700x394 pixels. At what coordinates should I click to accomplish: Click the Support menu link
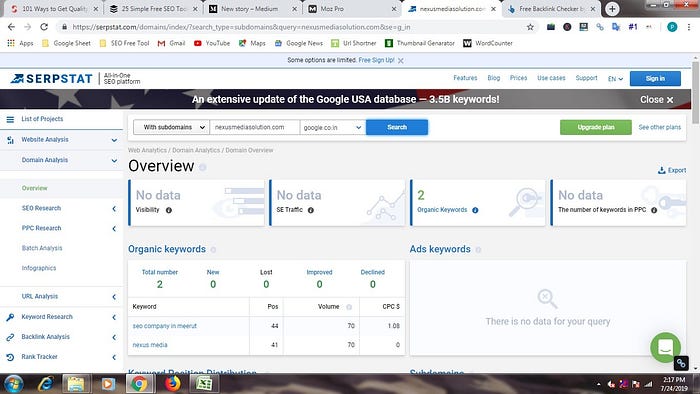coord(586,78)
